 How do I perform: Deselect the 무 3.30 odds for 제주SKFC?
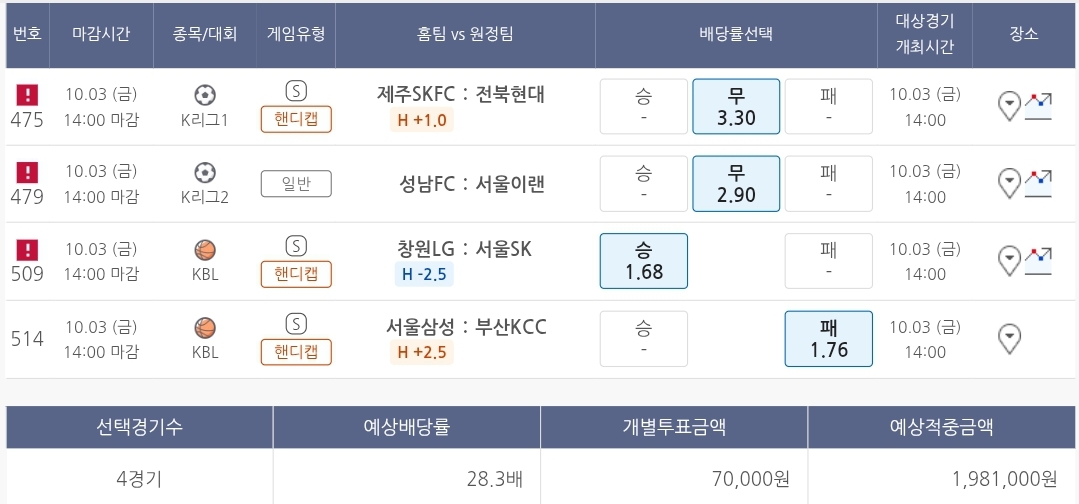[736, 107]
